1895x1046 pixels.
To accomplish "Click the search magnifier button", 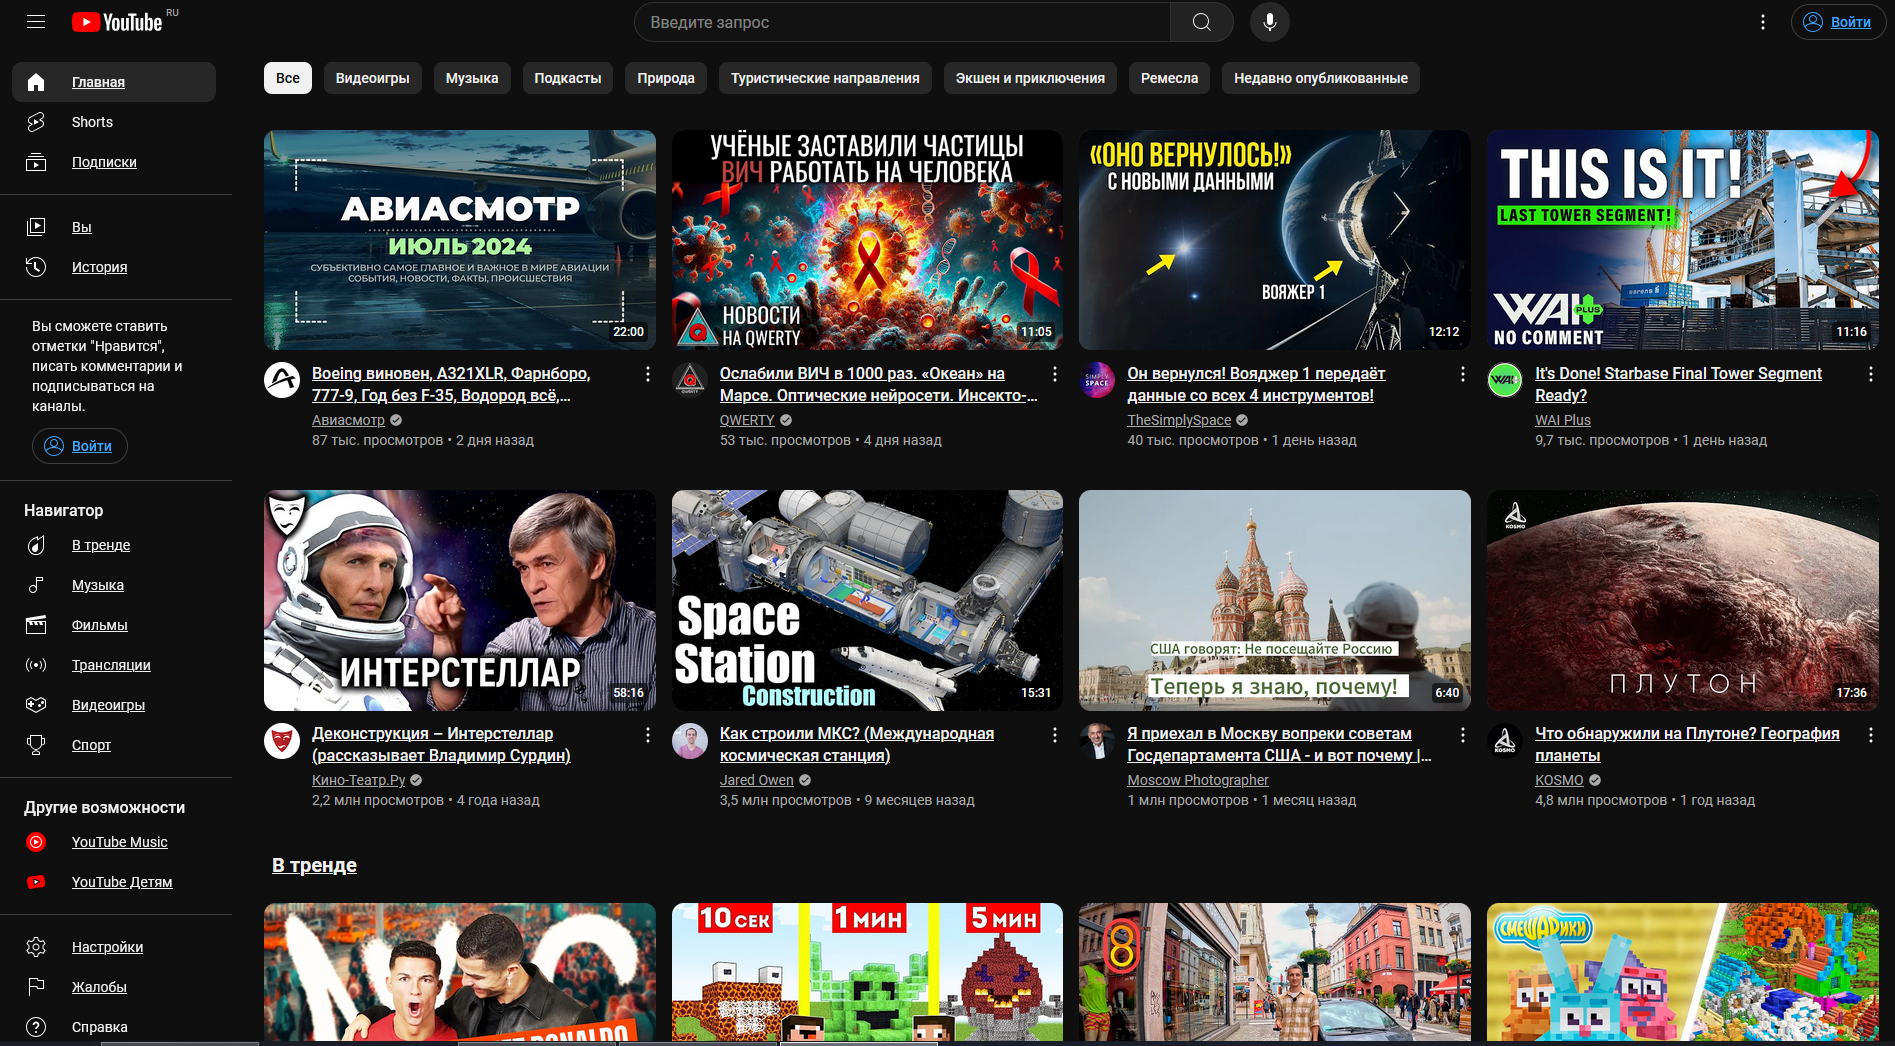I will coord(1202,22).
